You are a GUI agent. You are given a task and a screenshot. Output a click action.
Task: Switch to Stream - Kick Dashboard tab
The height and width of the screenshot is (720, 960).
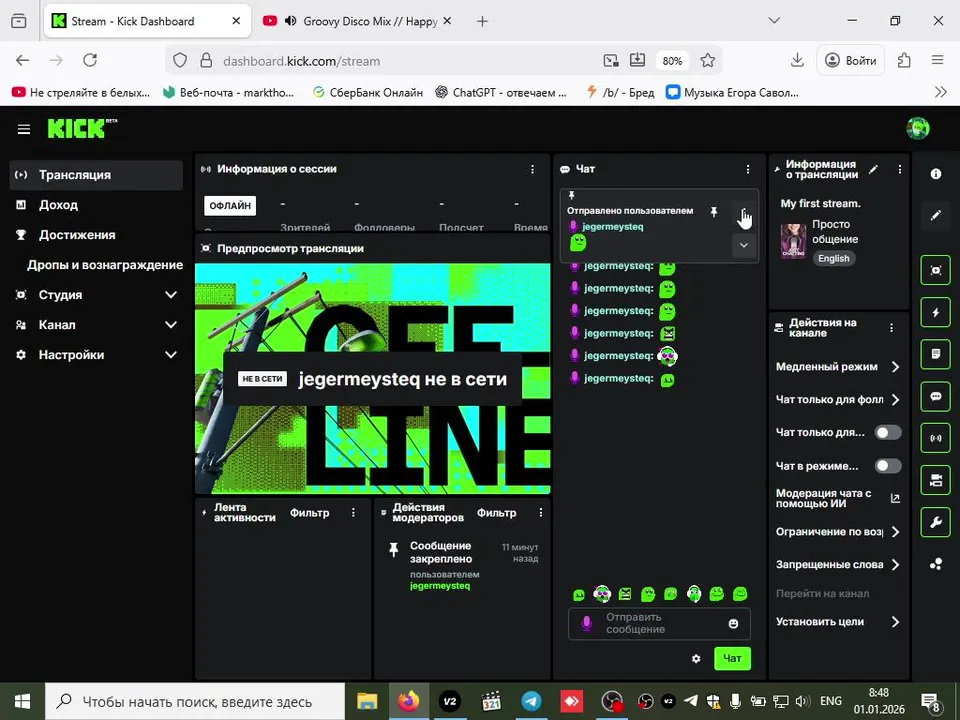[147, 21]
